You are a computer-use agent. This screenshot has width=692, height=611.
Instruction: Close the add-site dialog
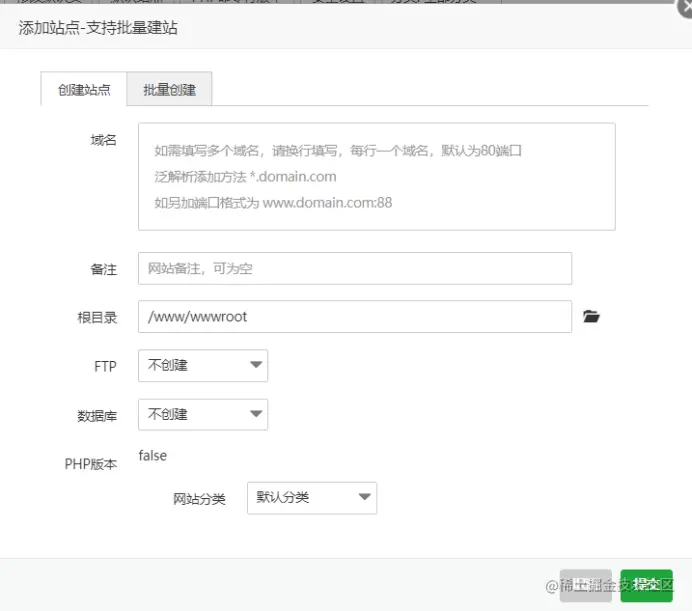[685, 9]
